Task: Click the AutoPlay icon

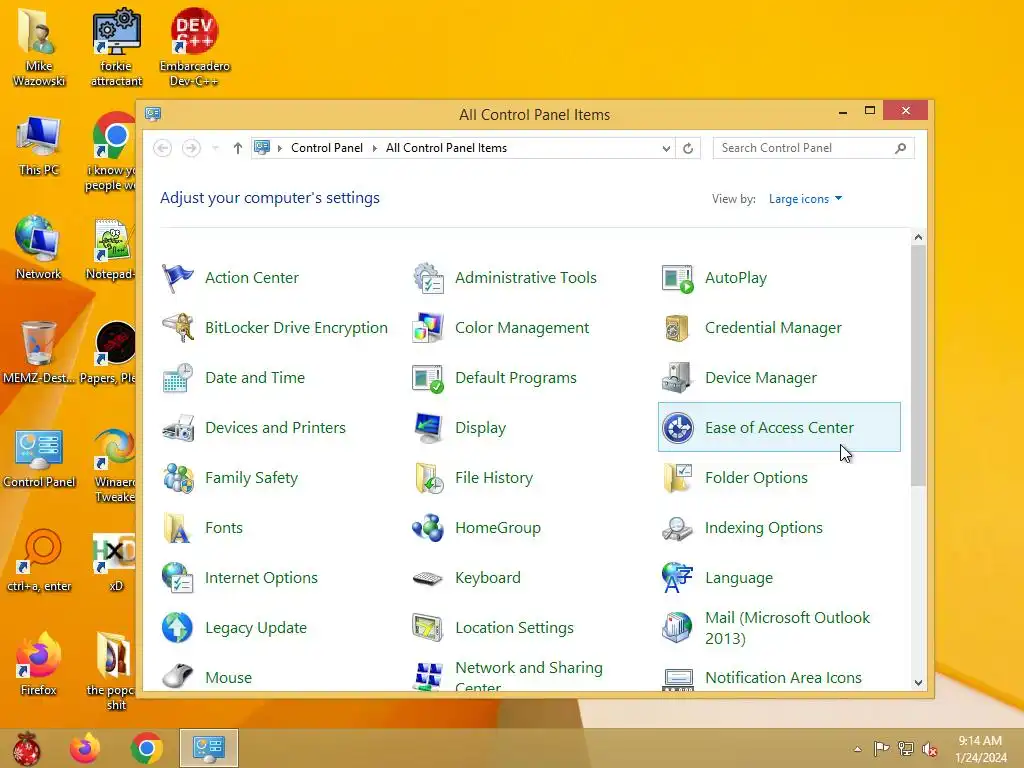Action: (x=677, y=278)
